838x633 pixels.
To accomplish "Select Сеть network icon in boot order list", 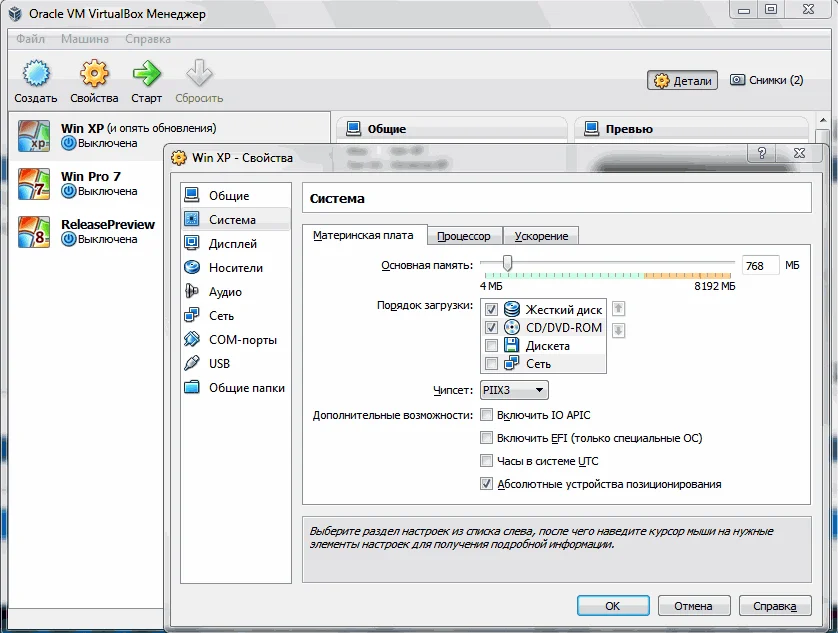I will [512, 364].
